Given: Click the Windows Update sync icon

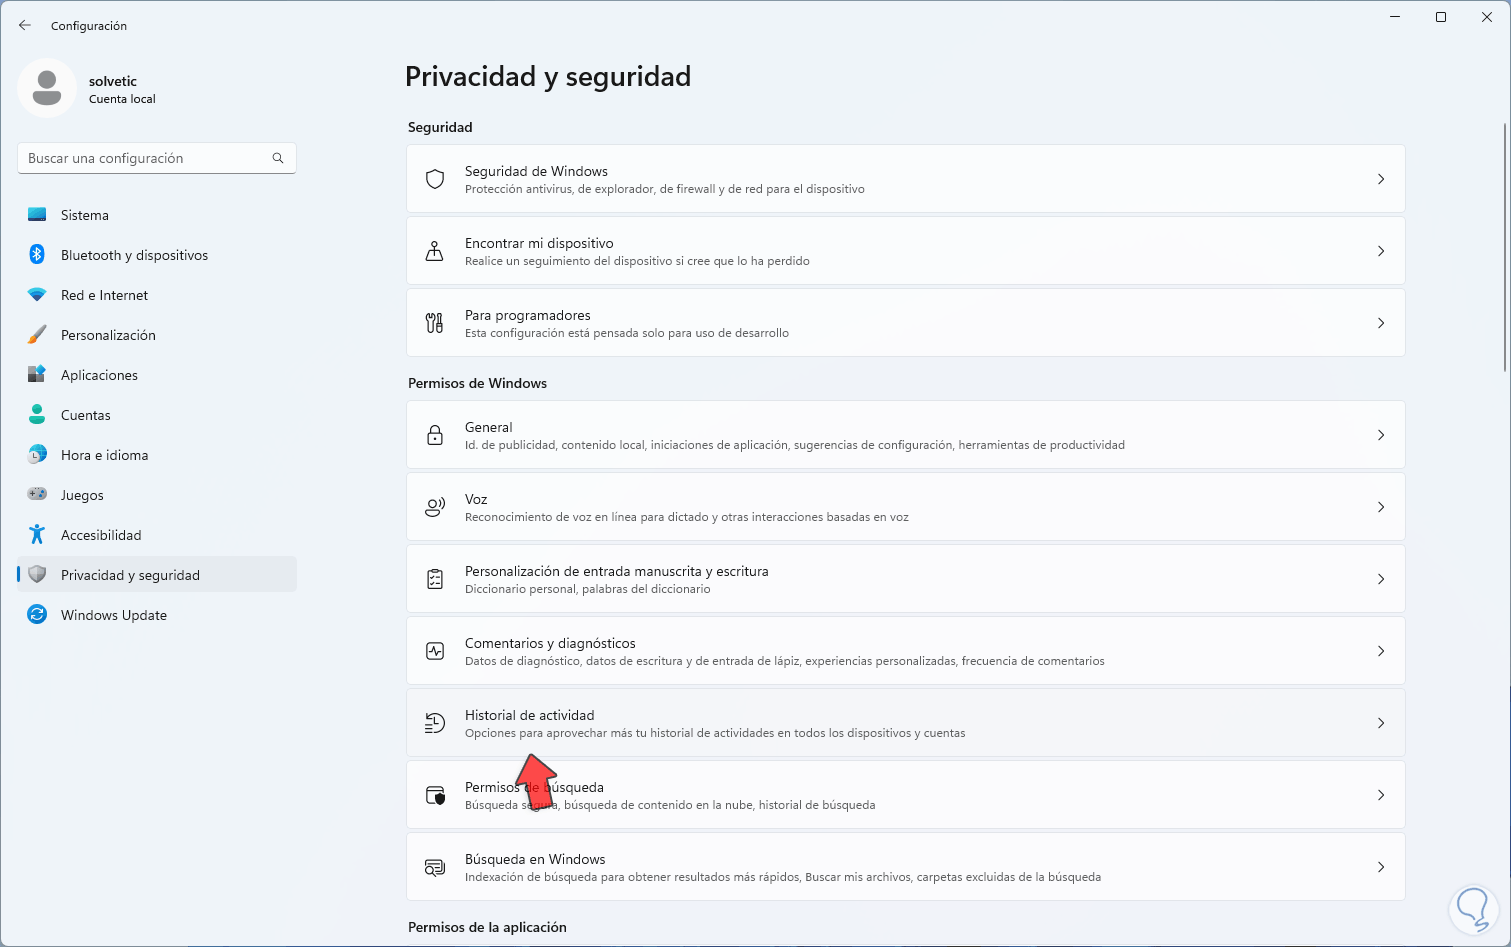Looking at the screenshot, I should pos(37,615).
